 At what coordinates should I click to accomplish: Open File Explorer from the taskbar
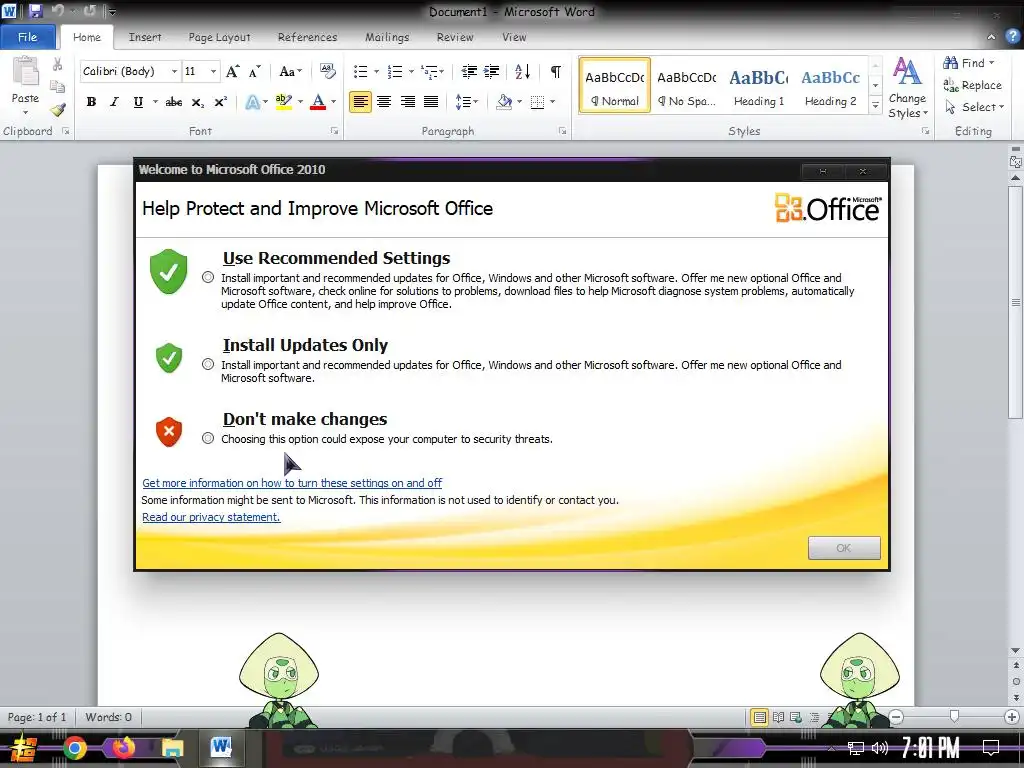172,748
